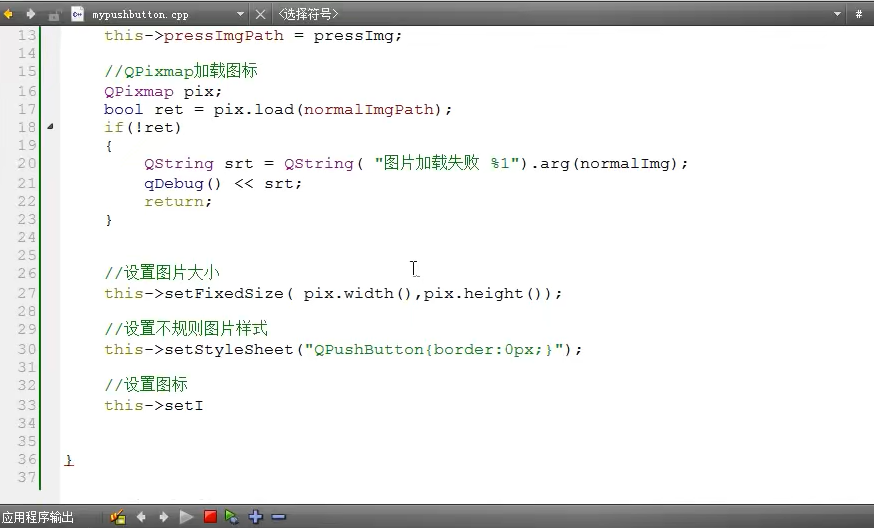Viewport: 874px width, 528px height.
Task: Go to next item in output pane
Action: pos(163,517)
